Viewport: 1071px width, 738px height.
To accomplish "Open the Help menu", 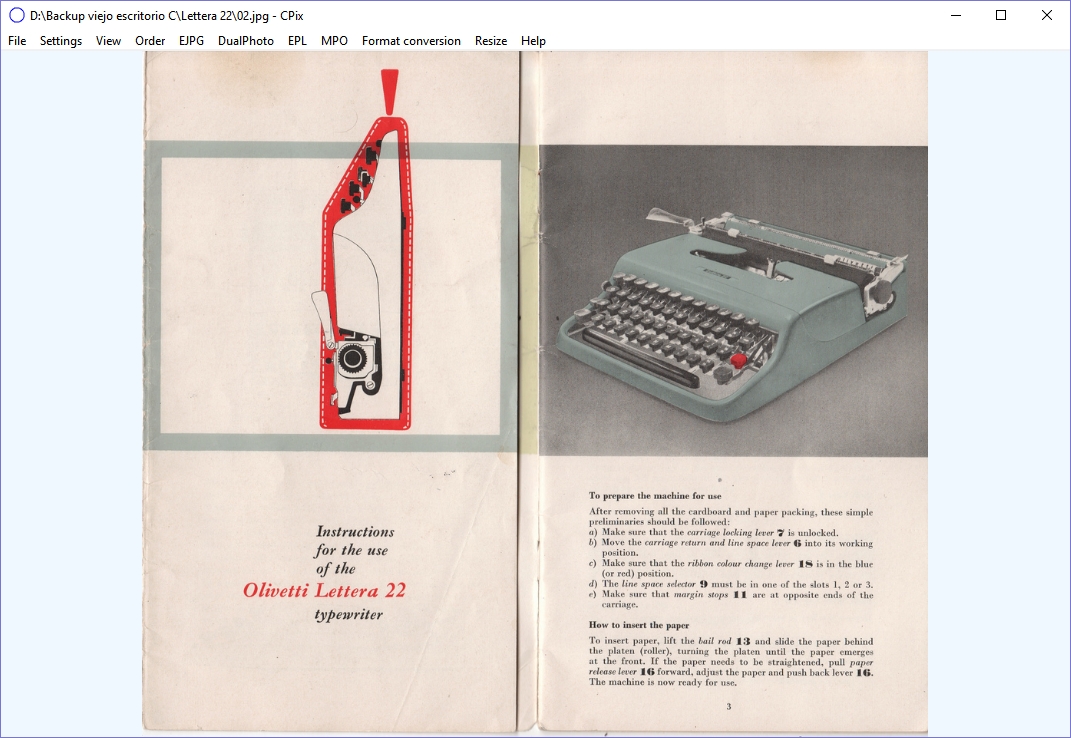I will (x=533, y=41).
